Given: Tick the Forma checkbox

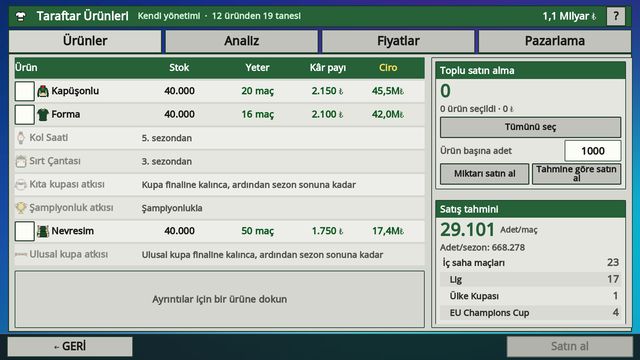Looking at the screenshot, I should [24, 114].
